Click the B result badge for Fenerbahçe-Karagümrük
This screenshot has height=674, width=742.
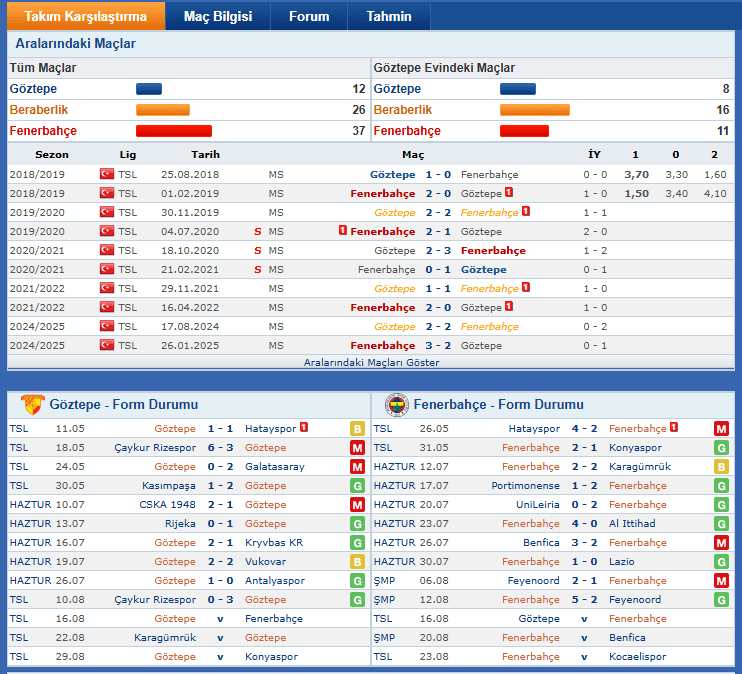point(721,467)
